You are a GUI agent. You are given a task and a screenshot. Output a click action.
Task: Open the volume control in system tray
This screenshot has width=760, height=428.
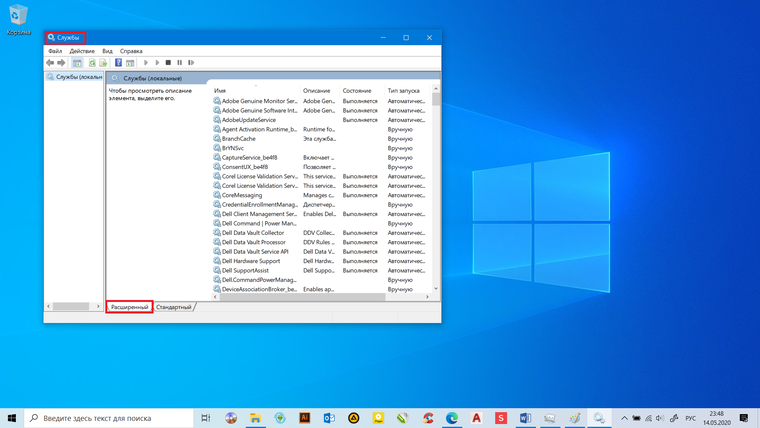point(660,418)
